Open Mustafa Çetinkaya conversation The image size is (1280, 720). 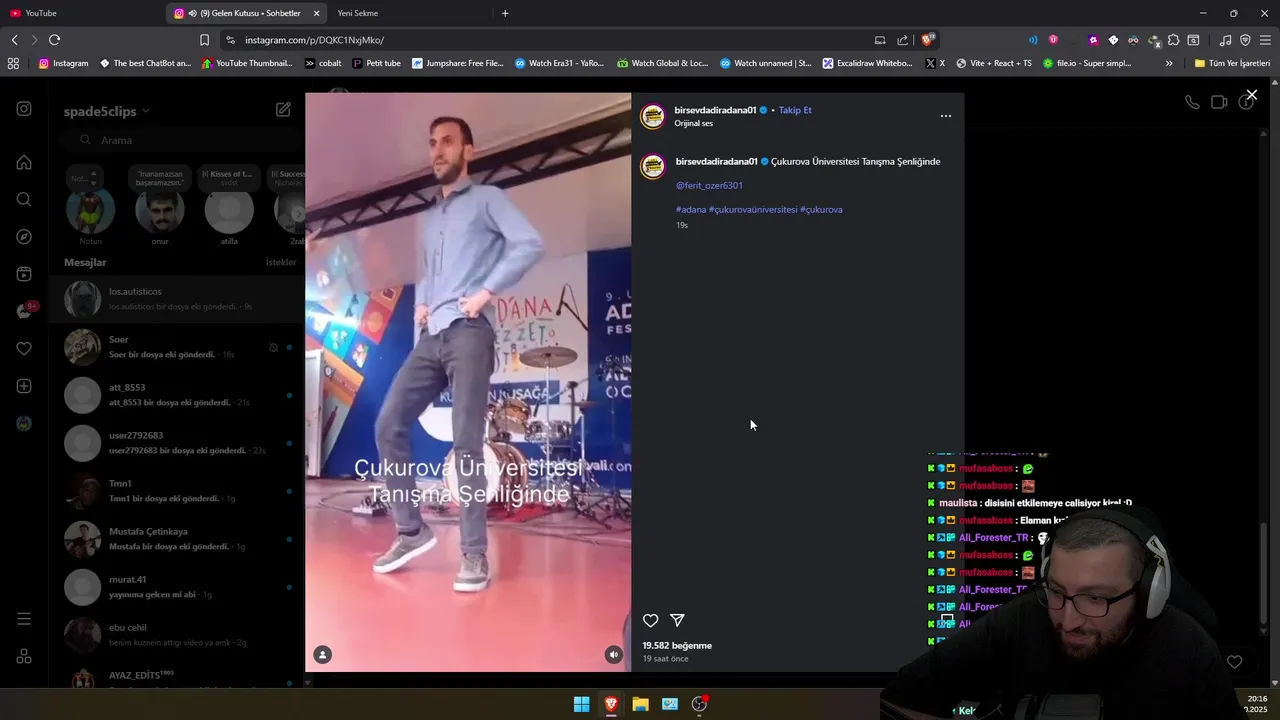(177, 539)
